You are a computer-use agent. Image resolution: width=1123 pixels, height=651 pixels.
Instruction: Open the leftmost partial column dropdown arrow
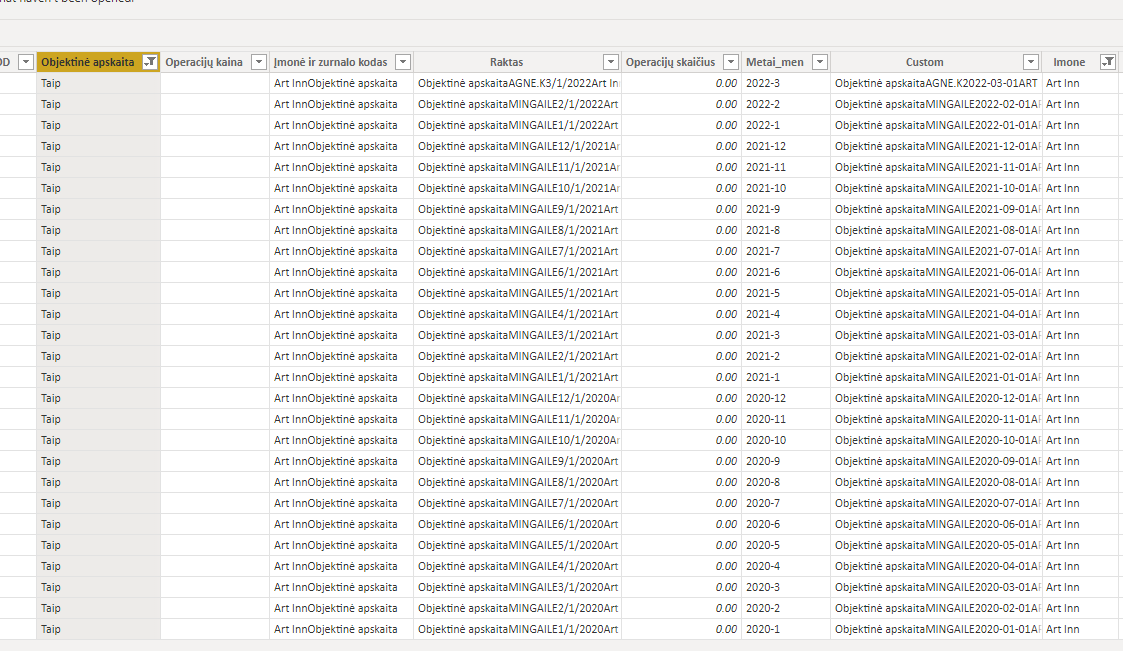[x=26, y=62]
